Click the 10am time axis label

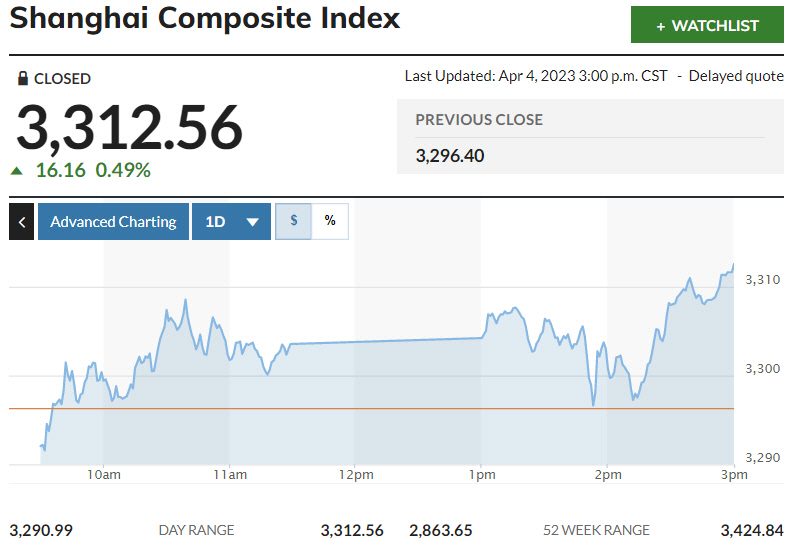104,475
